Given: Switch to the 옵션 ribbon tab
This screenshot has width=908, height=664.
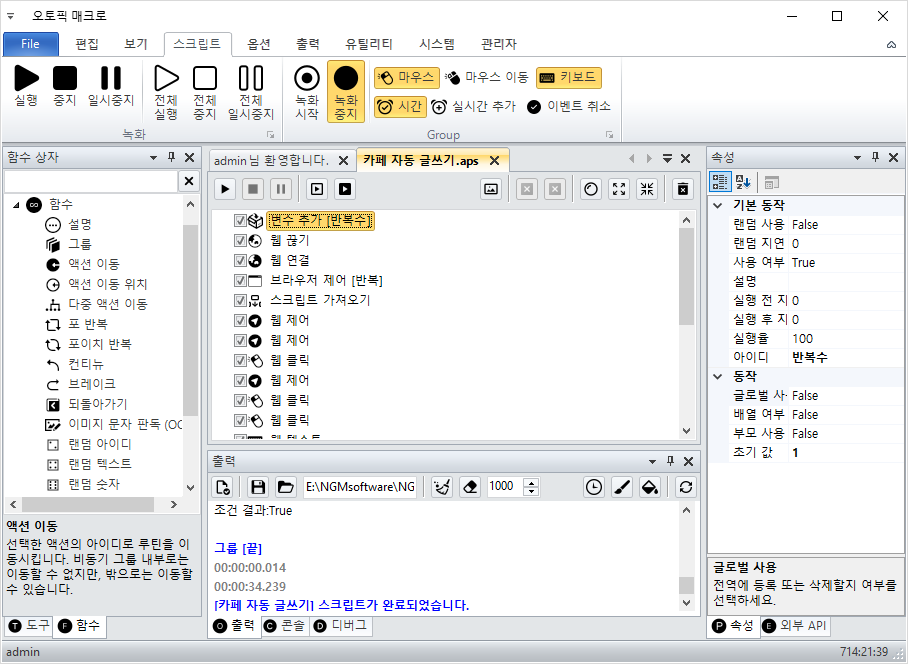Looking at the screenshot, I should pos(258,44).
